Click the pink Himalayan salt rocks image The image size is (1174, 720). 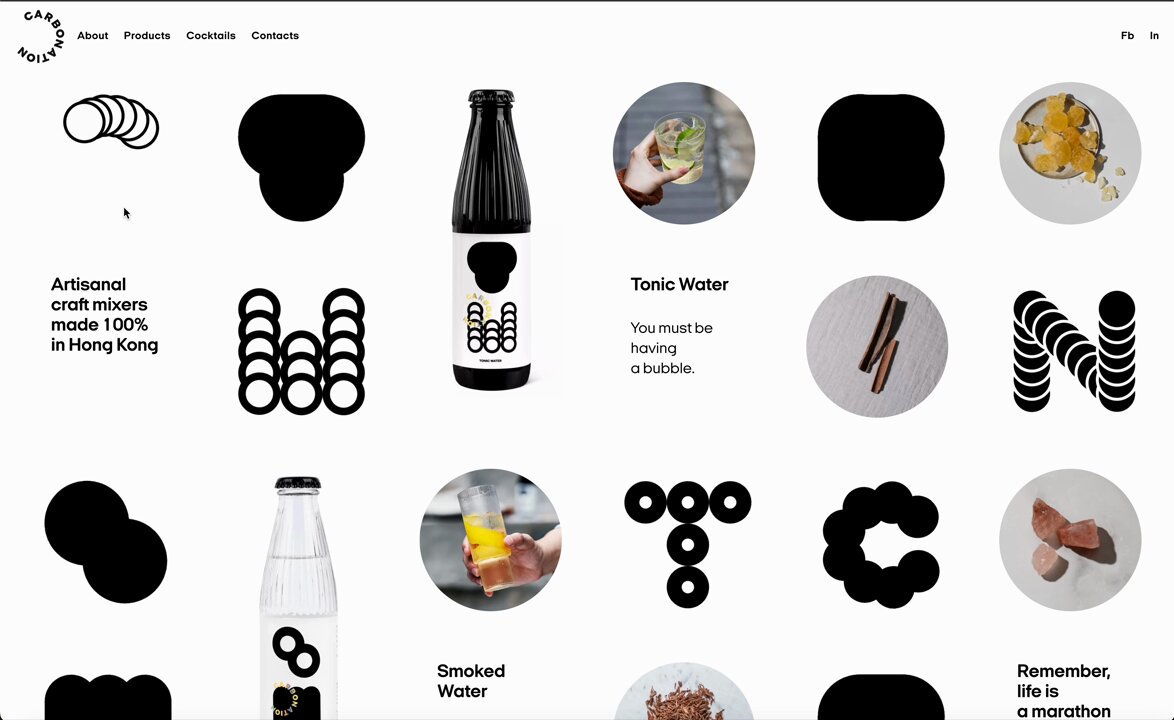(1070, 540)
